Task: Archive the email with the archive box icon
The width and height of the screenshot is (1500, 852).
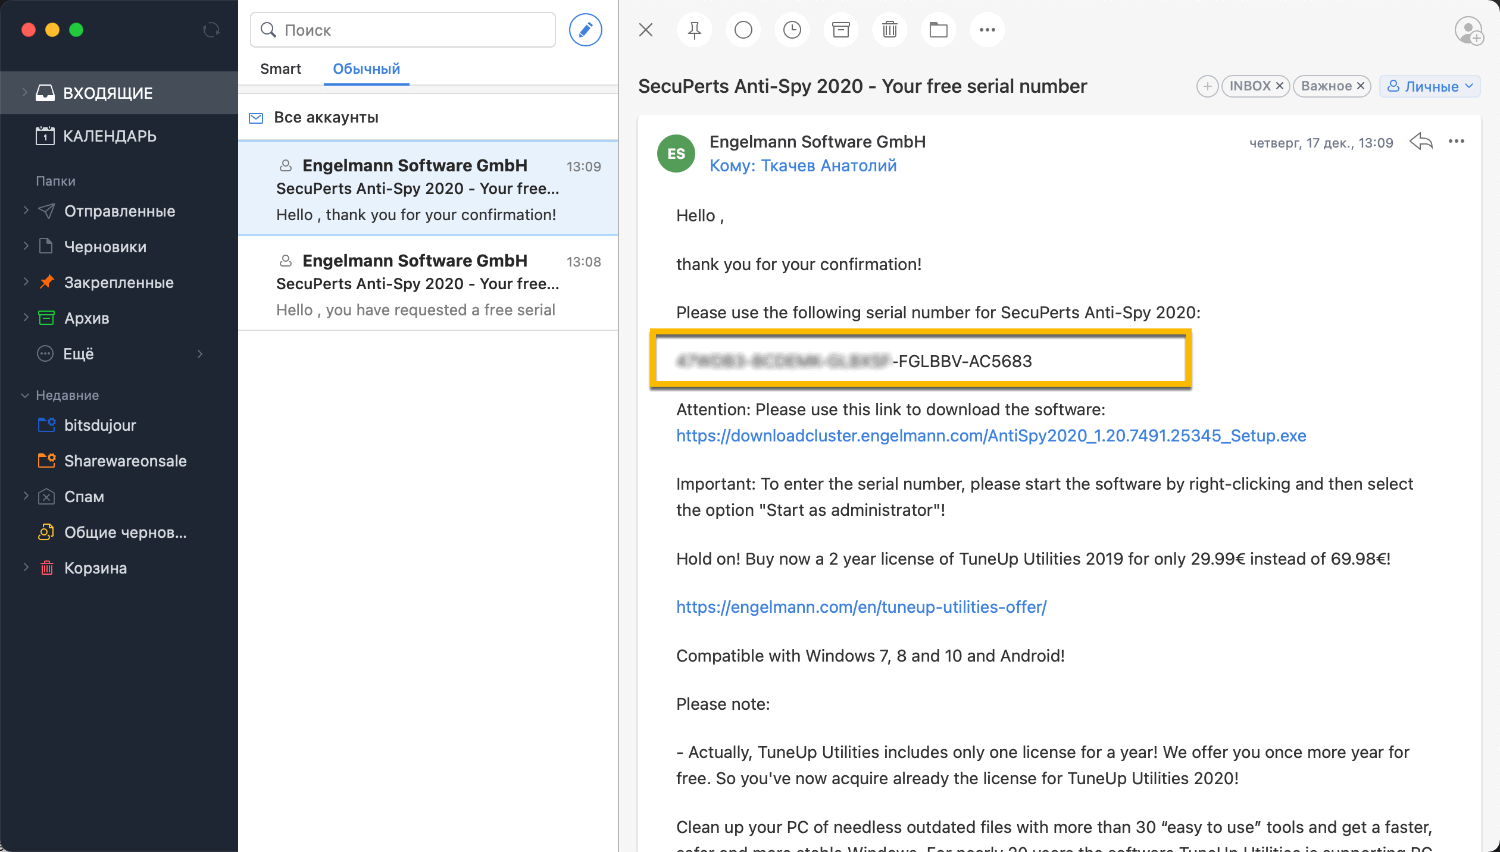Action: tap(841, 30)
